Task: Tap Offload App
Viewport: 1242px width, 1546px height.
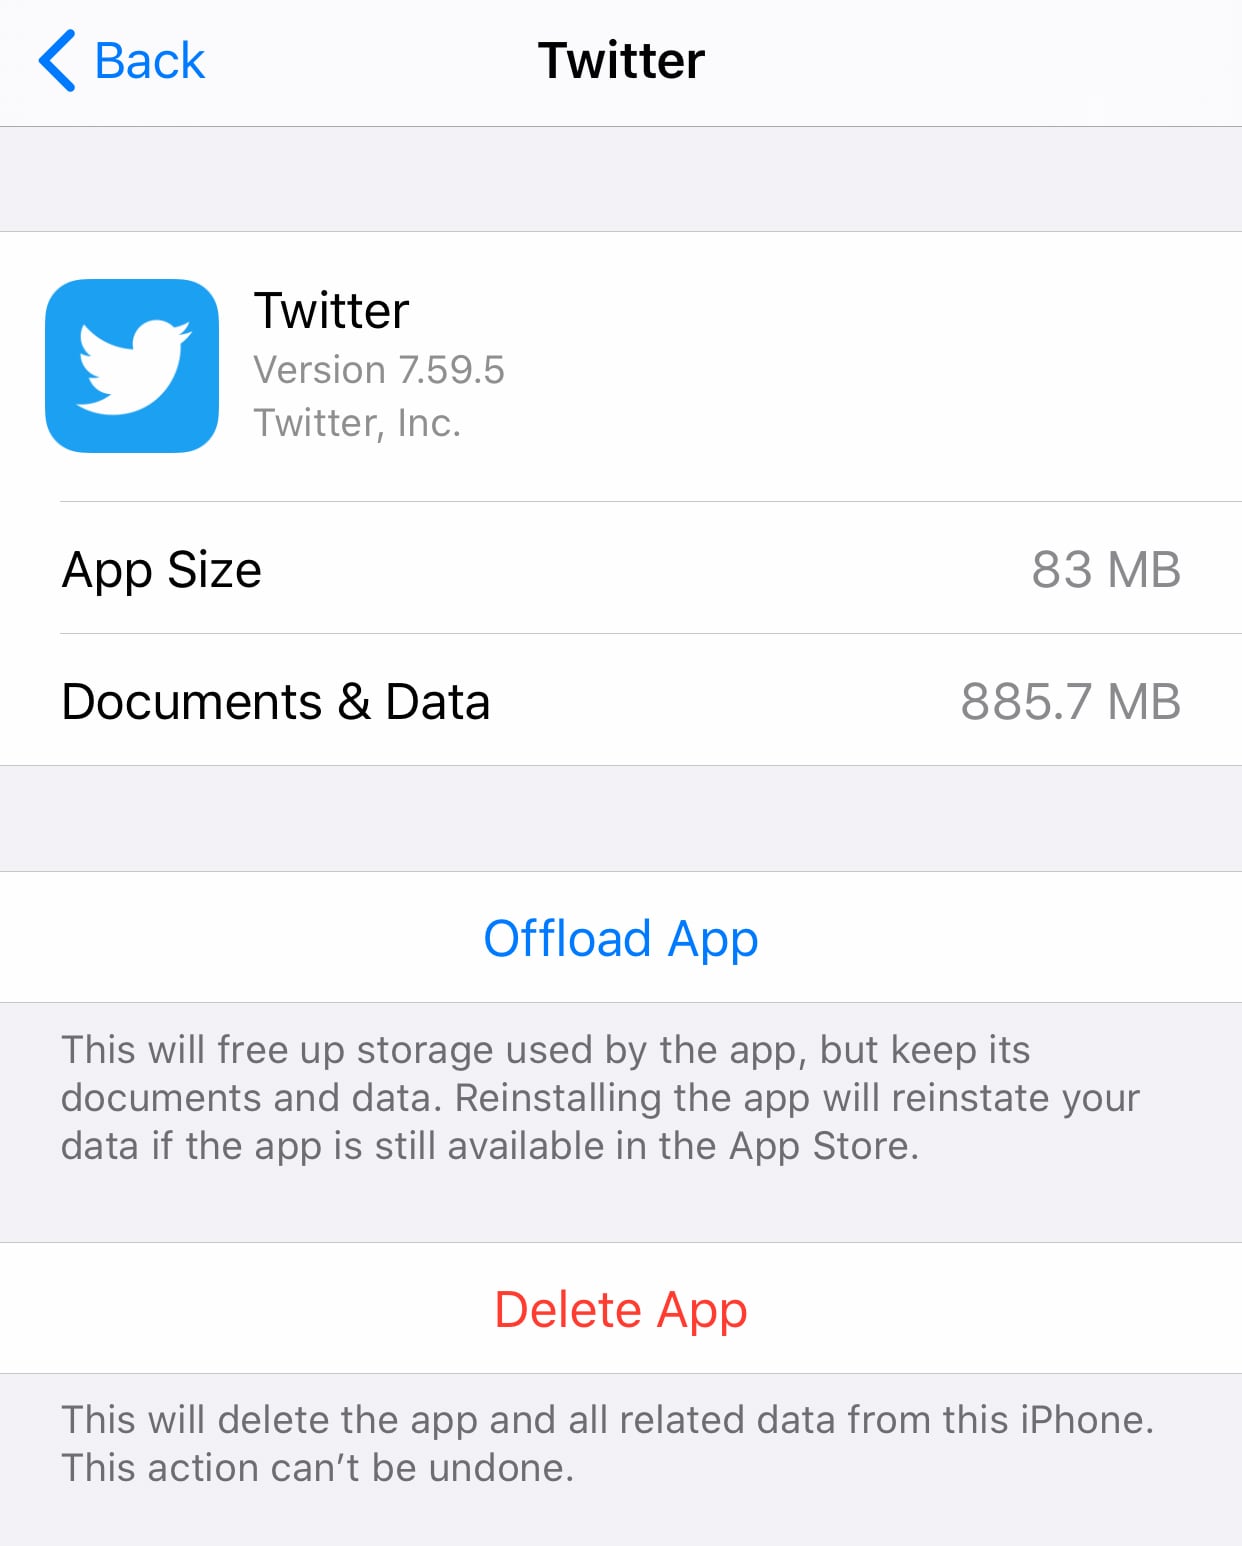Action: (621, 938)
